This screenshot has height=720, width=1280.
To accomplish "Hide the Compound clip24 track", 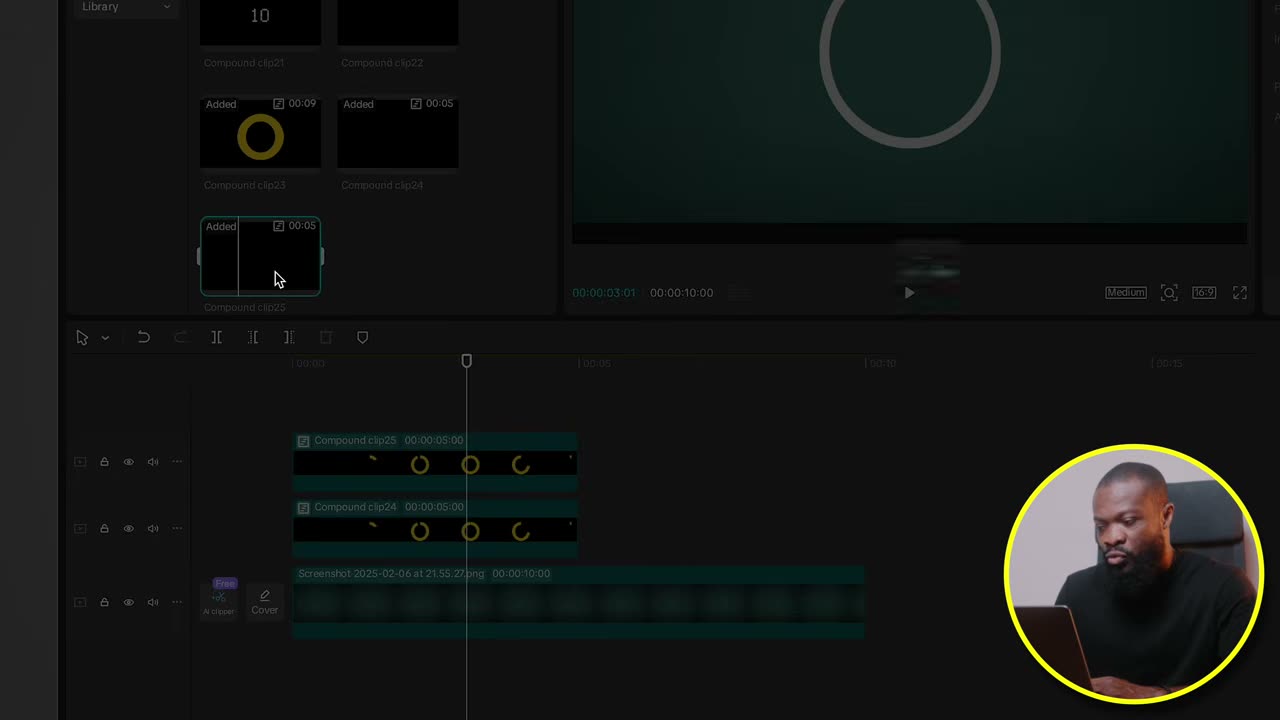I will pyautogui.click(x=128, y=529).
